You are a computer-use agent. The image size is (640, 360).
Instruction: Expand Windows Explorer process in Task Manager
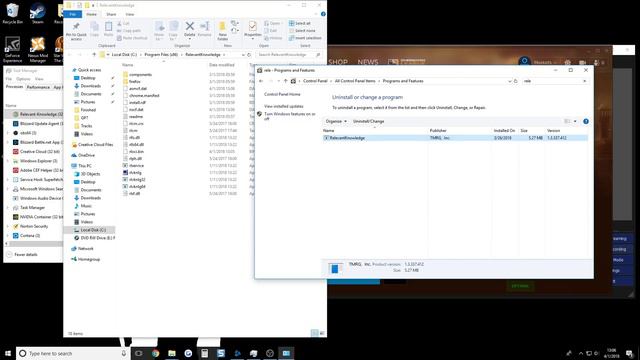click(7, 161)
